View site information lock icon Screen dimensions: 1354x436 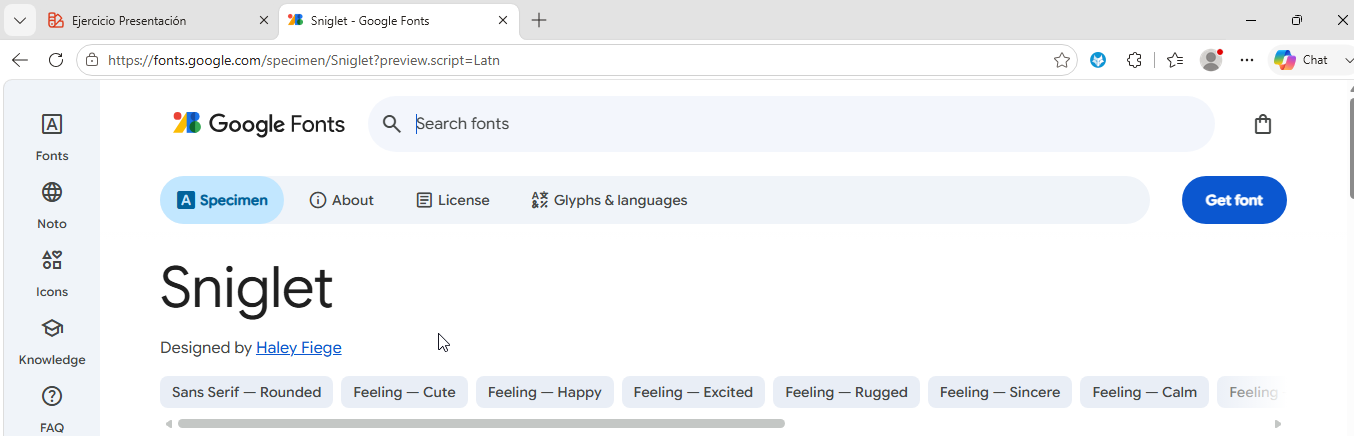click(92, 60)
